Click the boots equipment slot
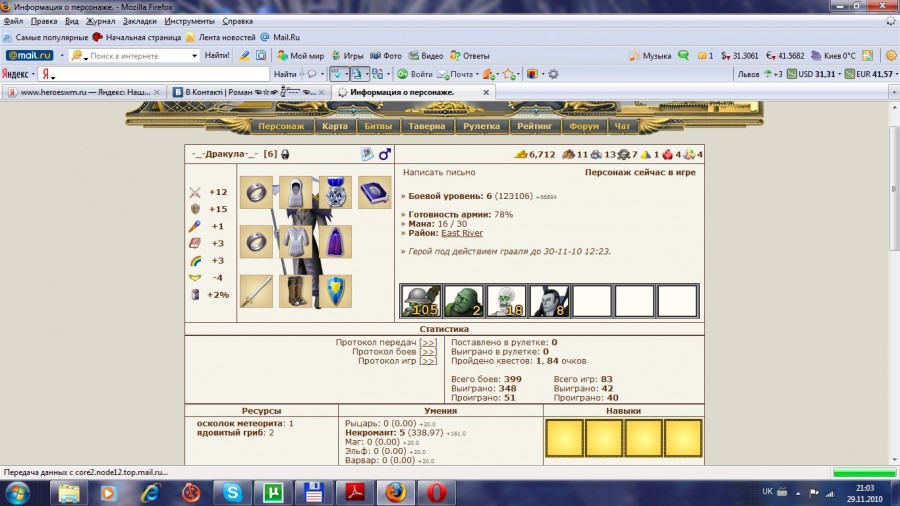This screenshot has height=506, width=900. click(x=296, y=291)
